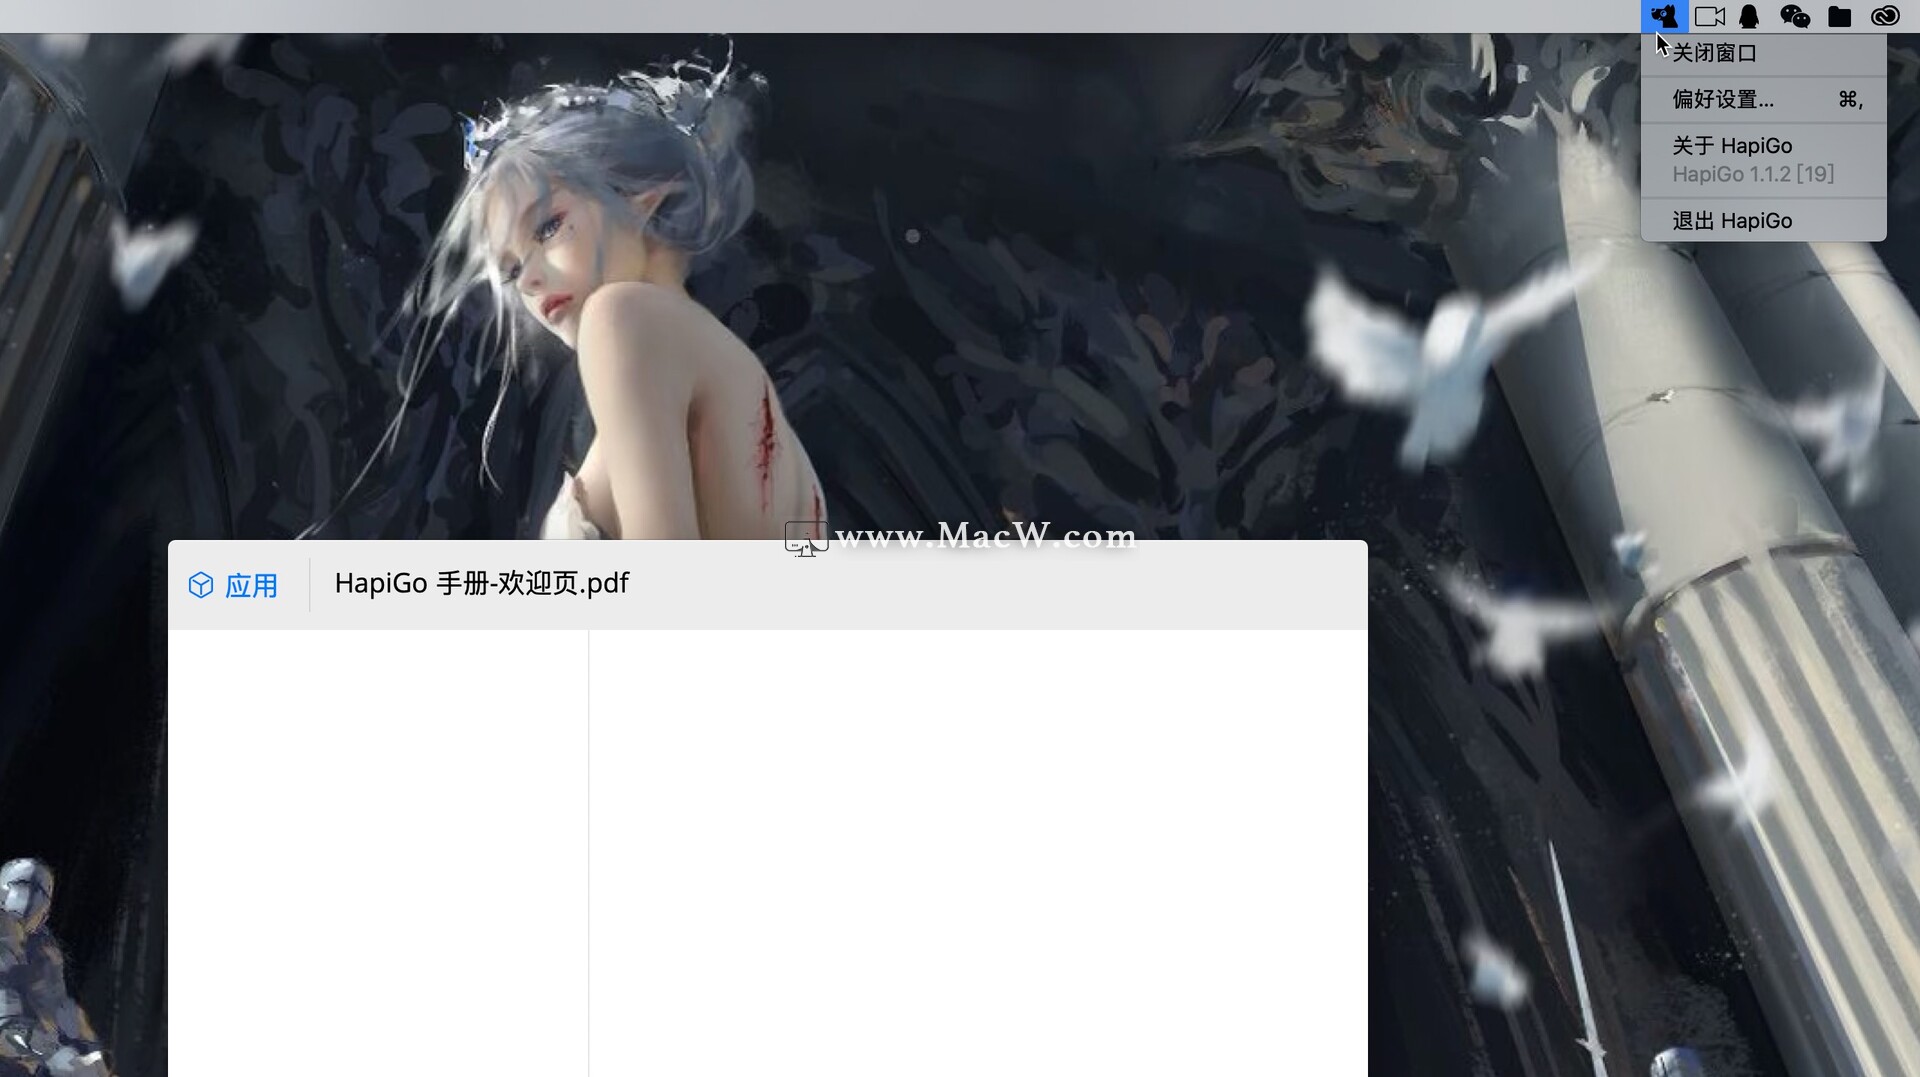Click the search field containing HapiGo 手册-欢迎页.pdf
This screenshot has width=1920, height=1077.
(838, 584)
